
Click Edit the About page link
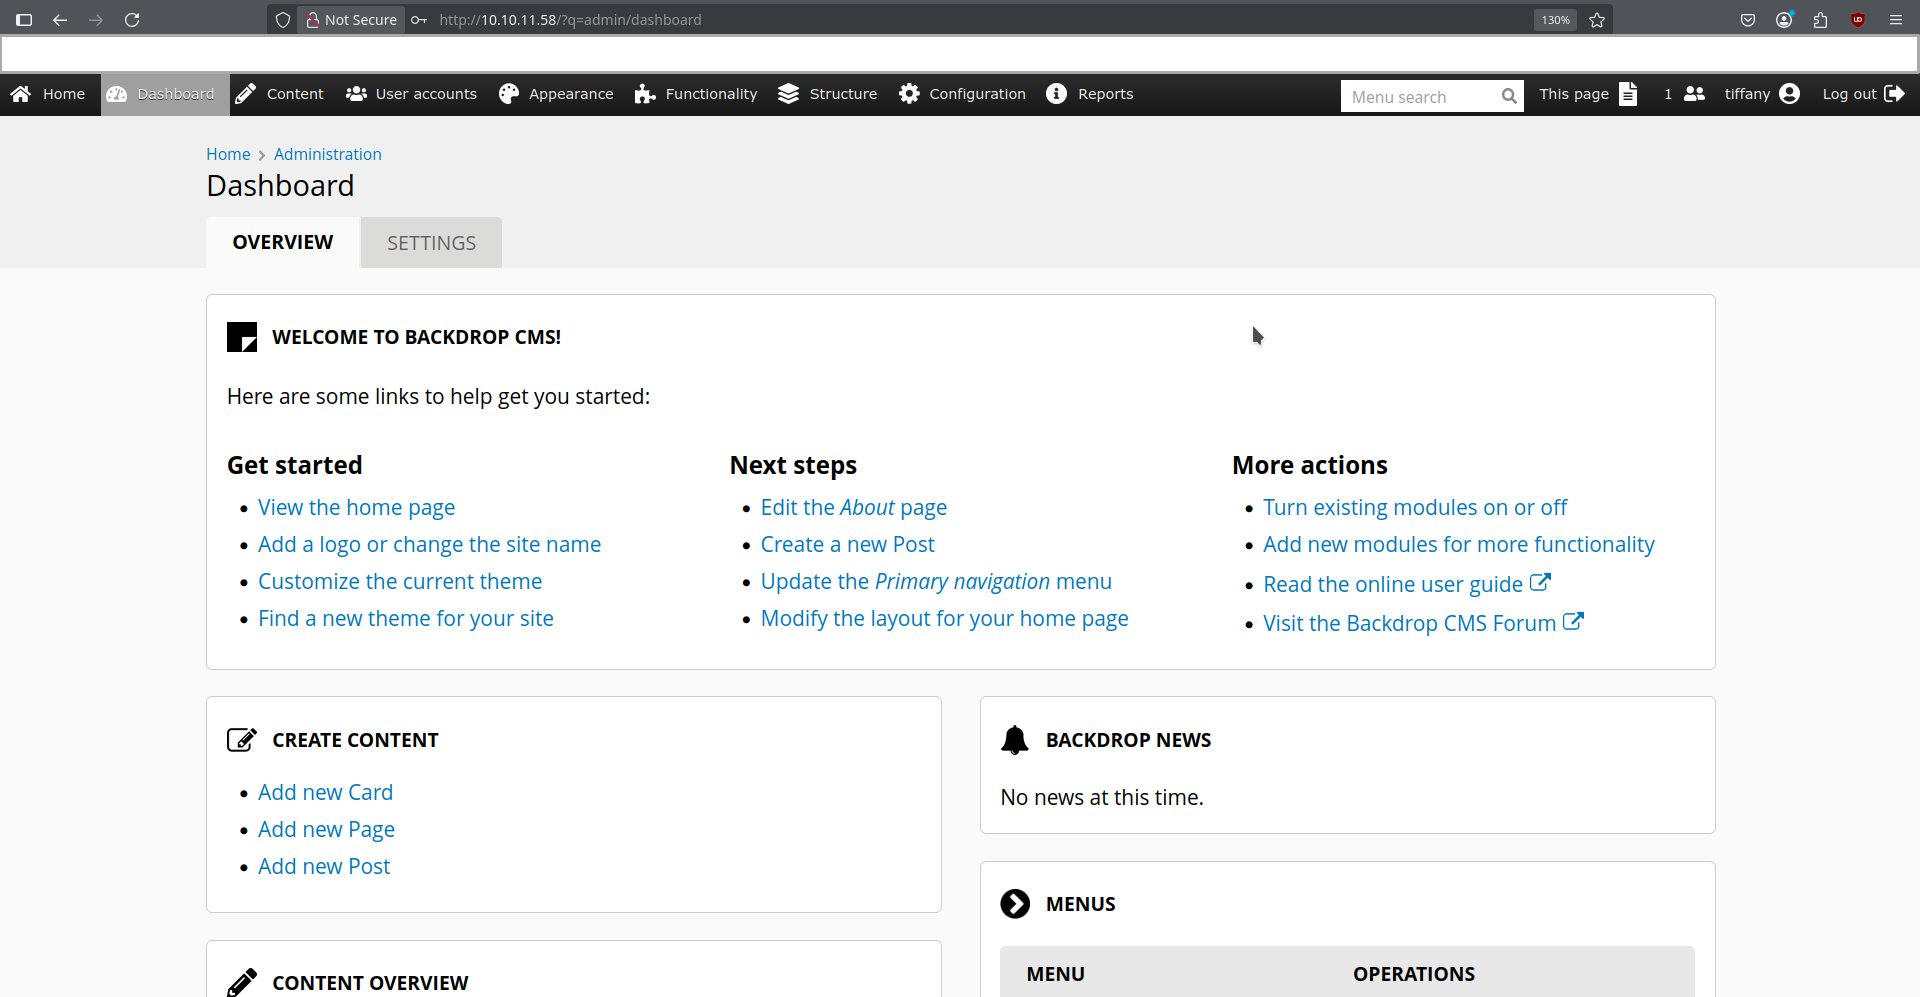[854, 508]
